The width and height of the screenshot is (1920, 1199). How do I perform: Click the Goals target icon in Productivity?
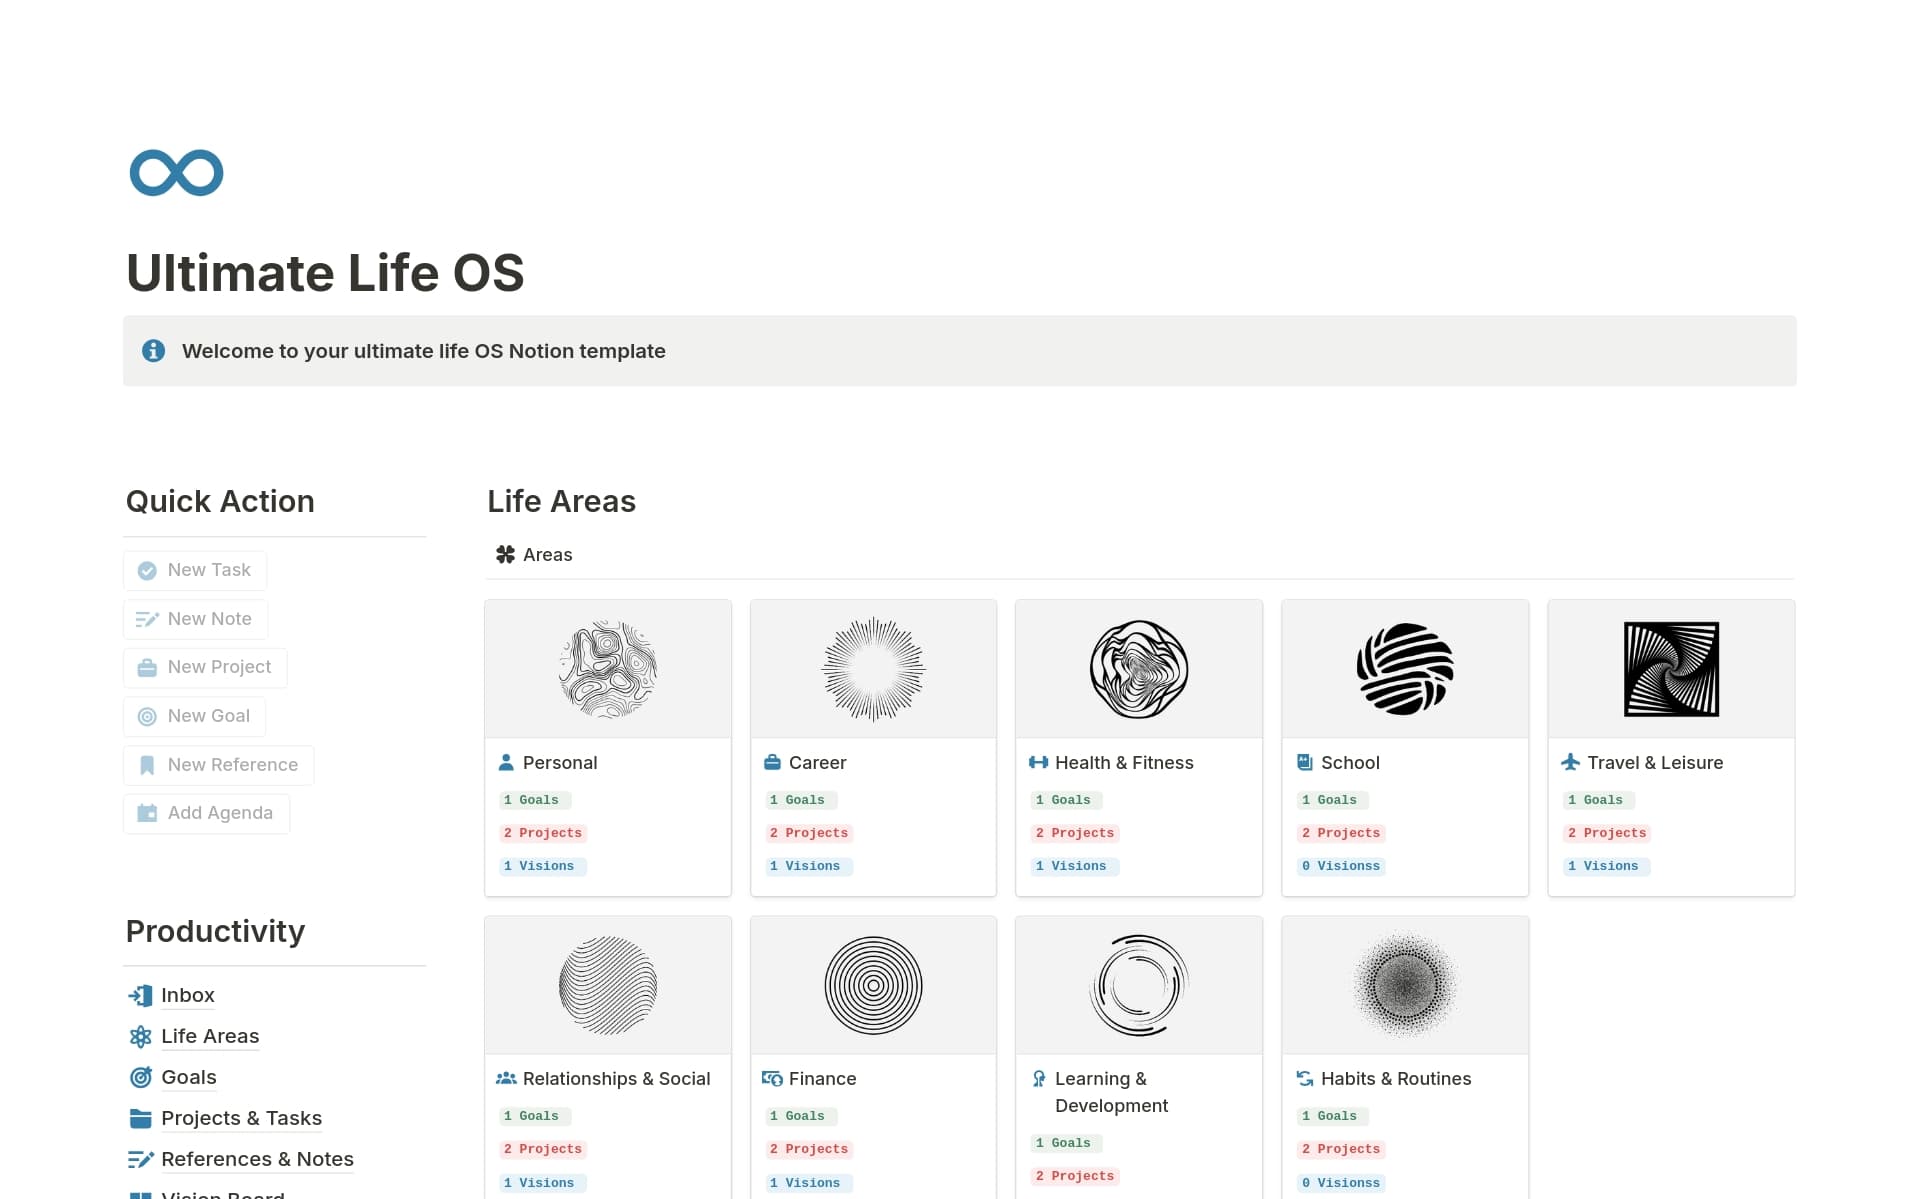(140, 1078)
